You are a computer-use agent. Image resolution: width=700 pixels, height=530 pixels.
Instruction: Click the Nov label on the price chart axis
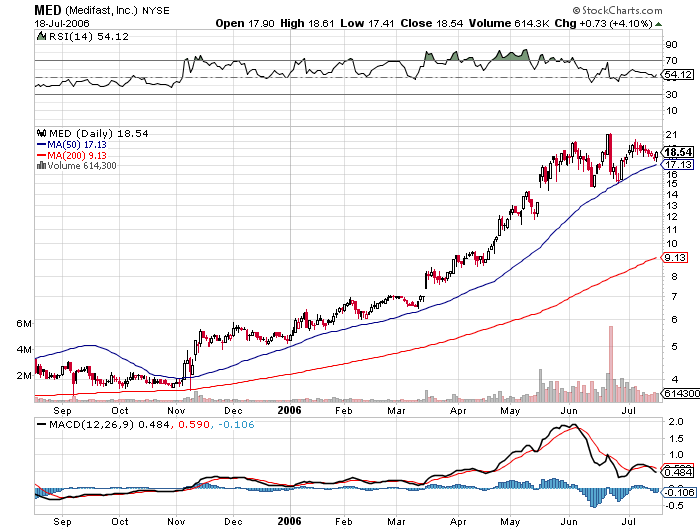click(176, 410)
